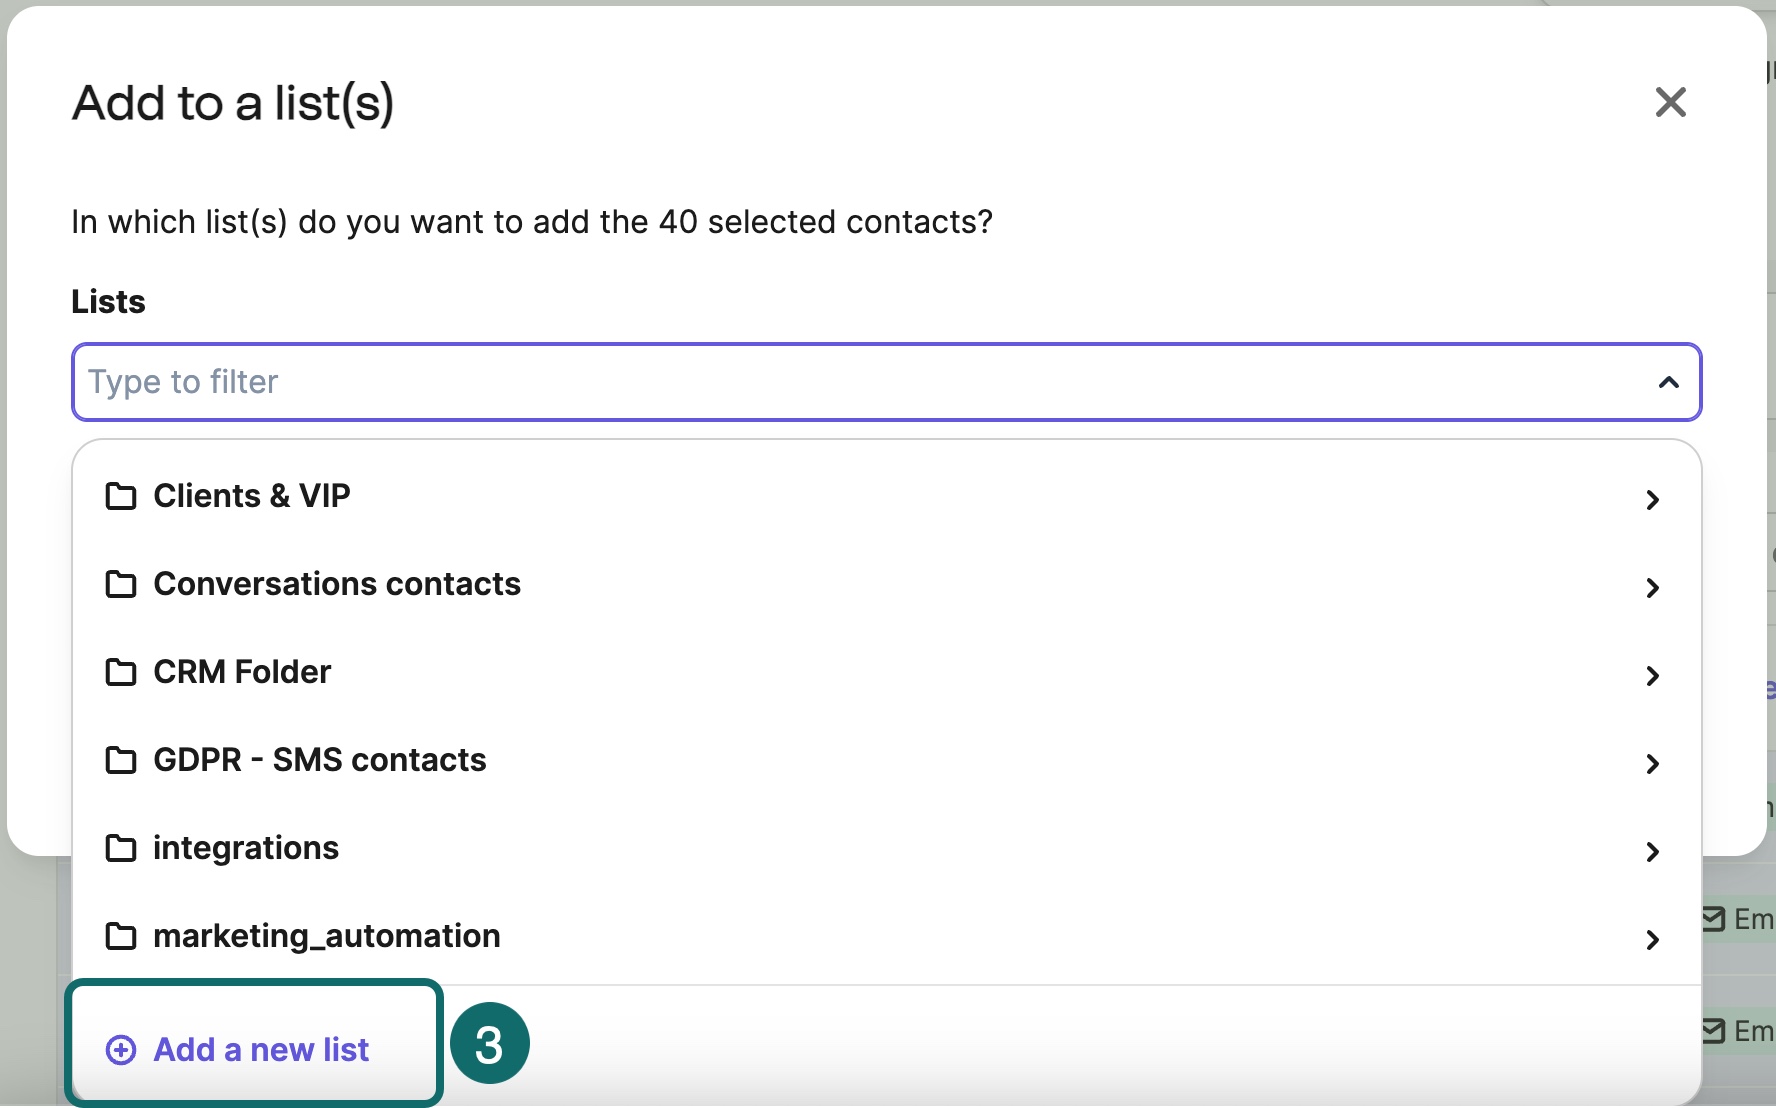Screen dimensions: 1776x1108
Task: Click the folder icon beside CRM Folder
Action: 122,673
